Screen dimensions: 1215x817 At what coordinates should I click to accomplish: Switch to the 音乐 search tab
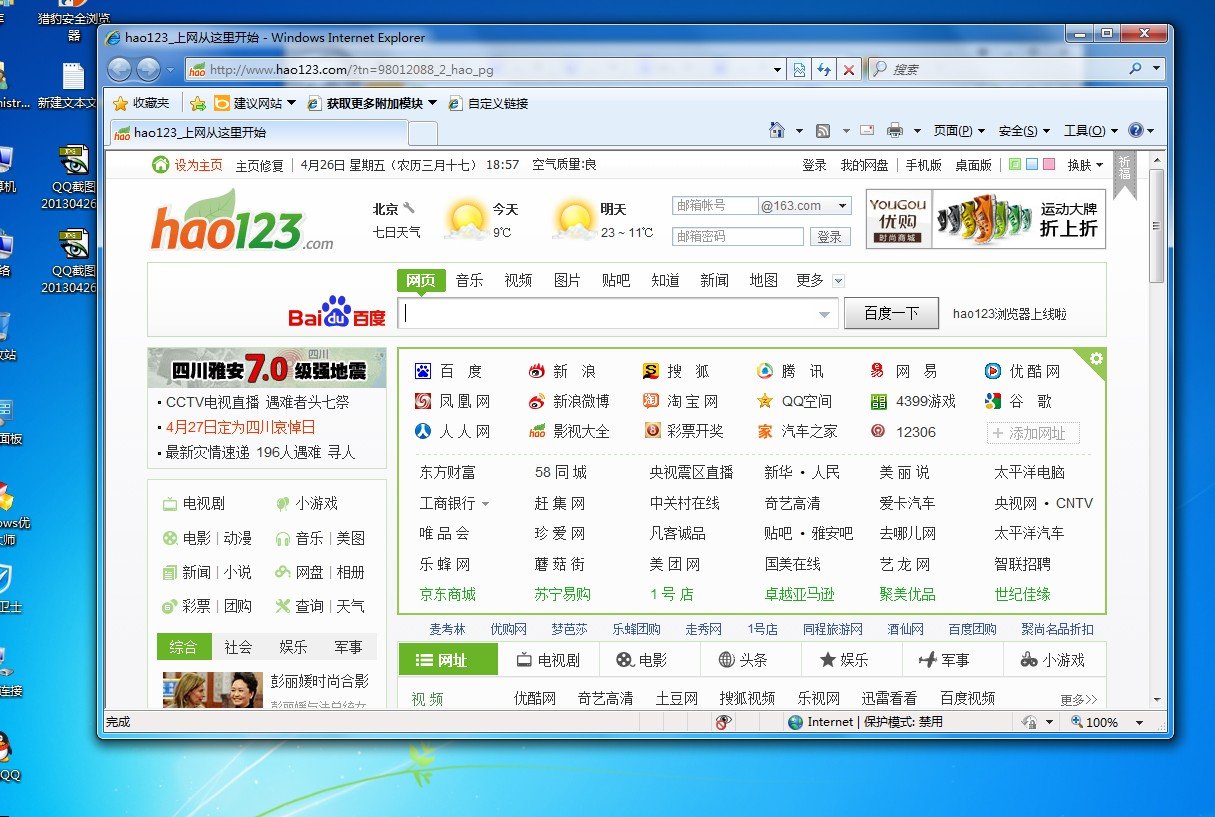click(469, 280)
